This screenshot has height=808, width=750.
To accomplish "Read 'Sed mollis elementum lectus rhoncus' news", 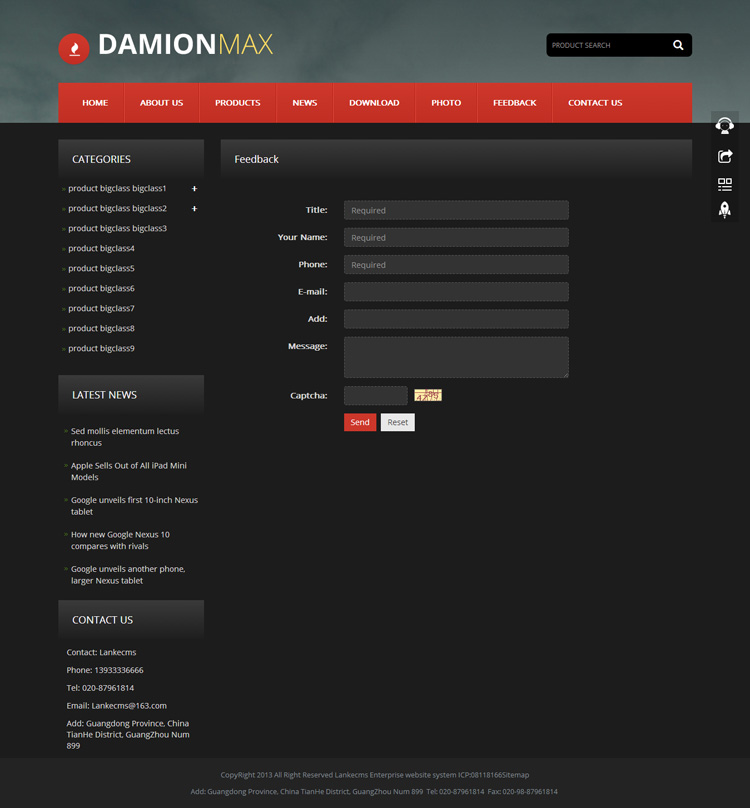I will pos(125,437).
